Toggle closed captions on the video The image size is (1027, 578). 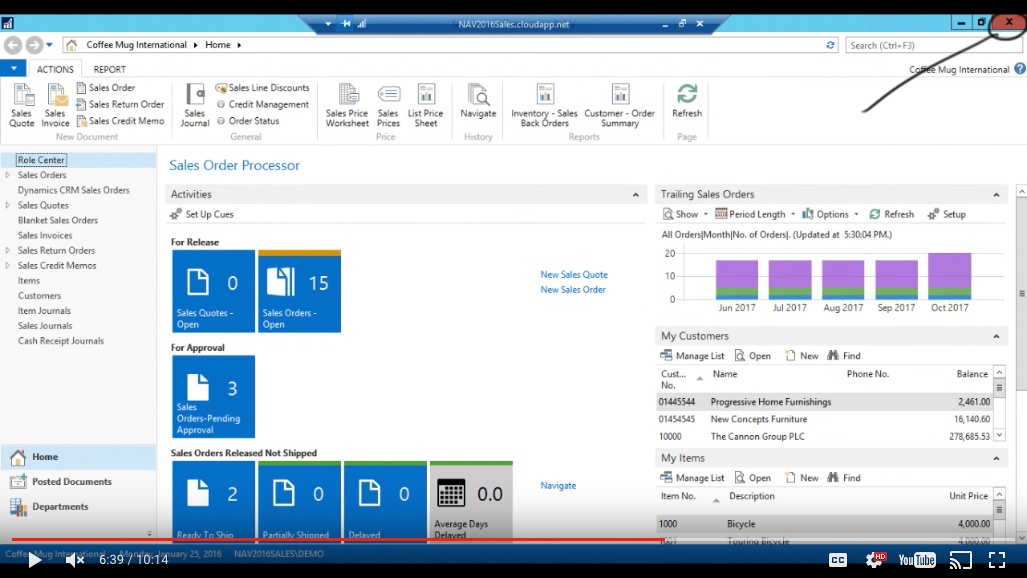point(838,560)
